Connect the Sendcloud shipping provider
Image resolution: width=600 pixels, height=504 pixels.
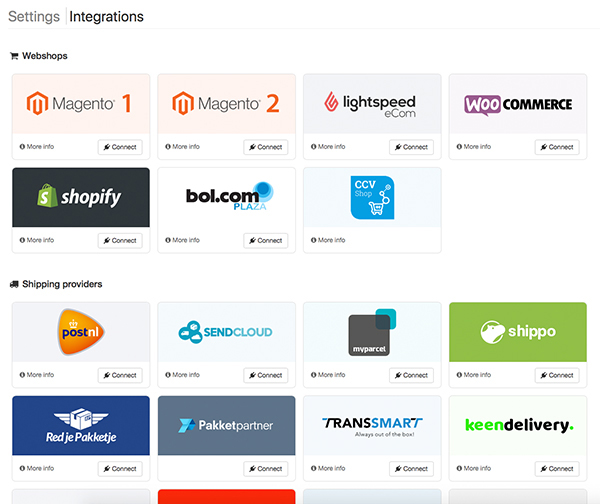(x=266, y=375)
